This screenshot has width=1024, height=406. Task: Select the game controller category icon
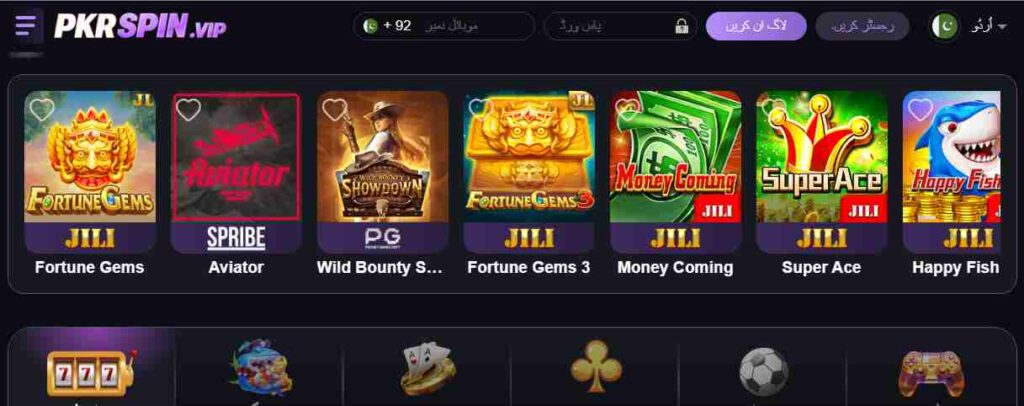click(x=931, y=373)
